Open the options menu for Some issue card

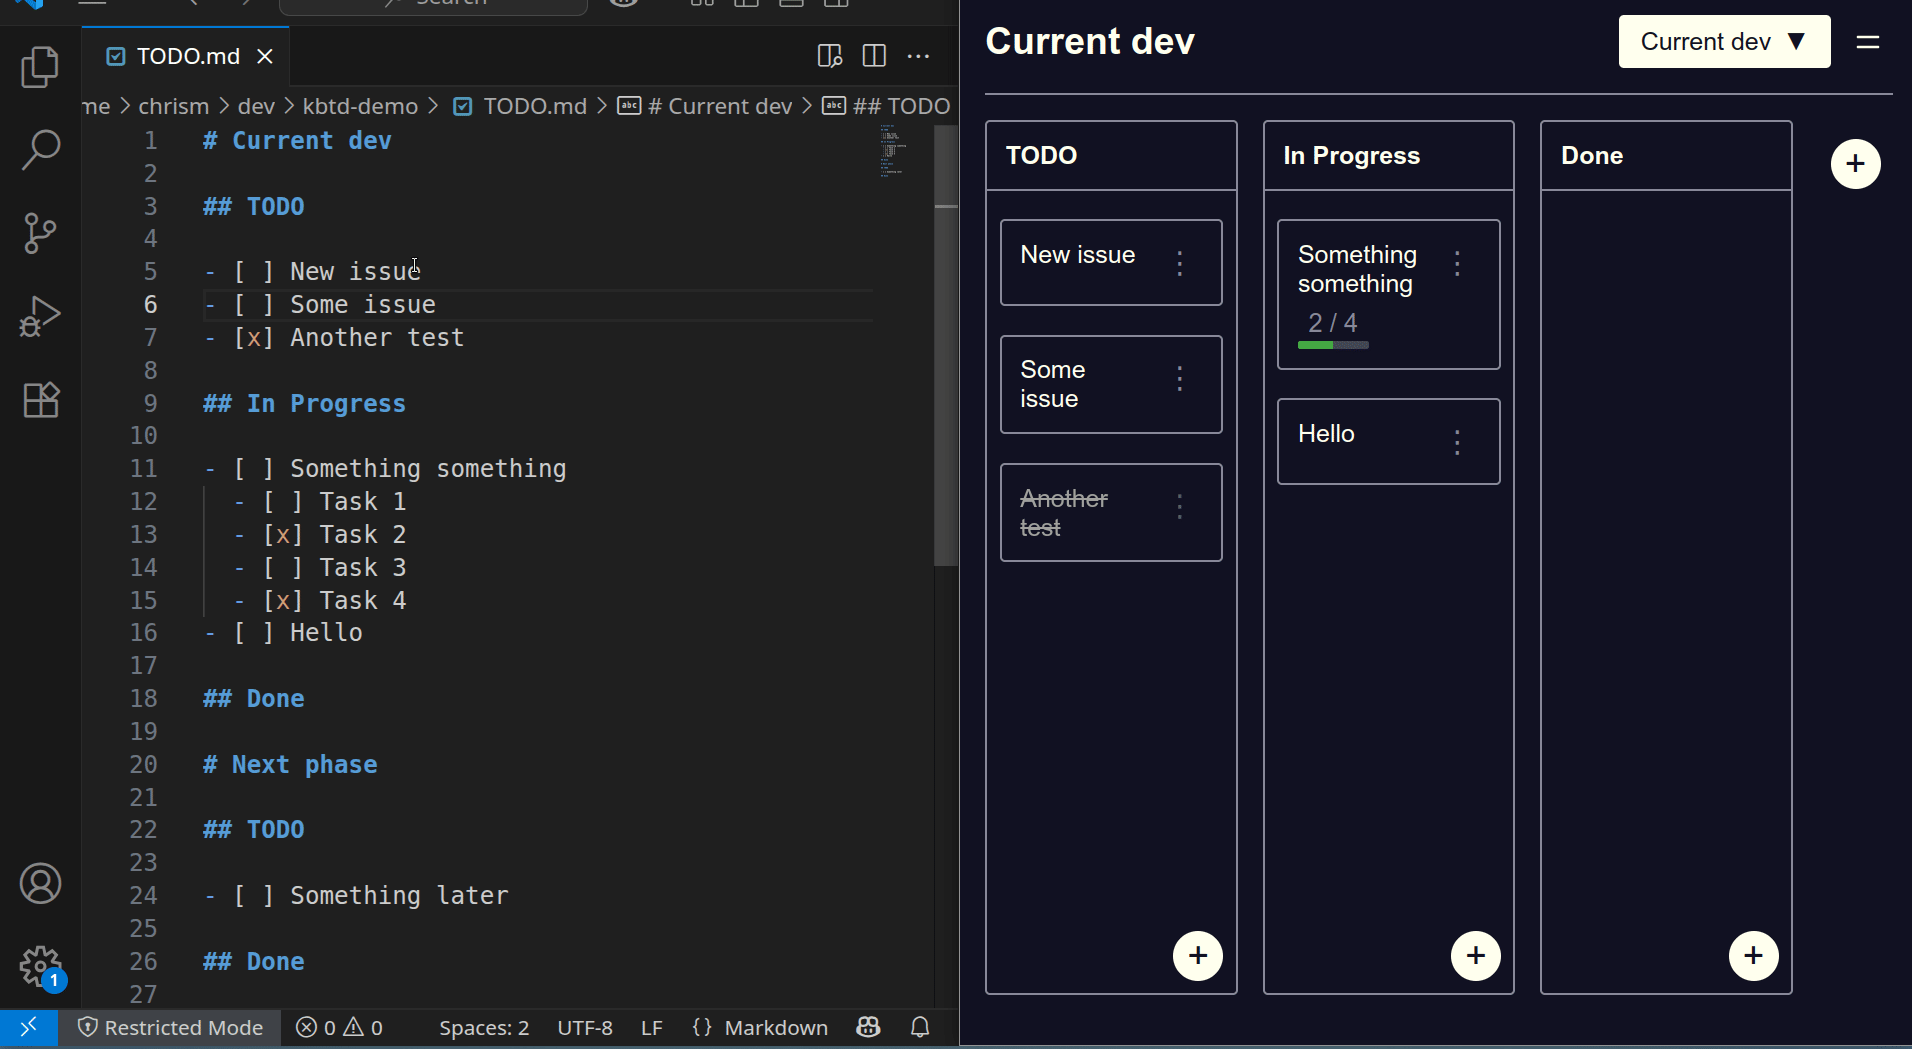click(1180, 378)
